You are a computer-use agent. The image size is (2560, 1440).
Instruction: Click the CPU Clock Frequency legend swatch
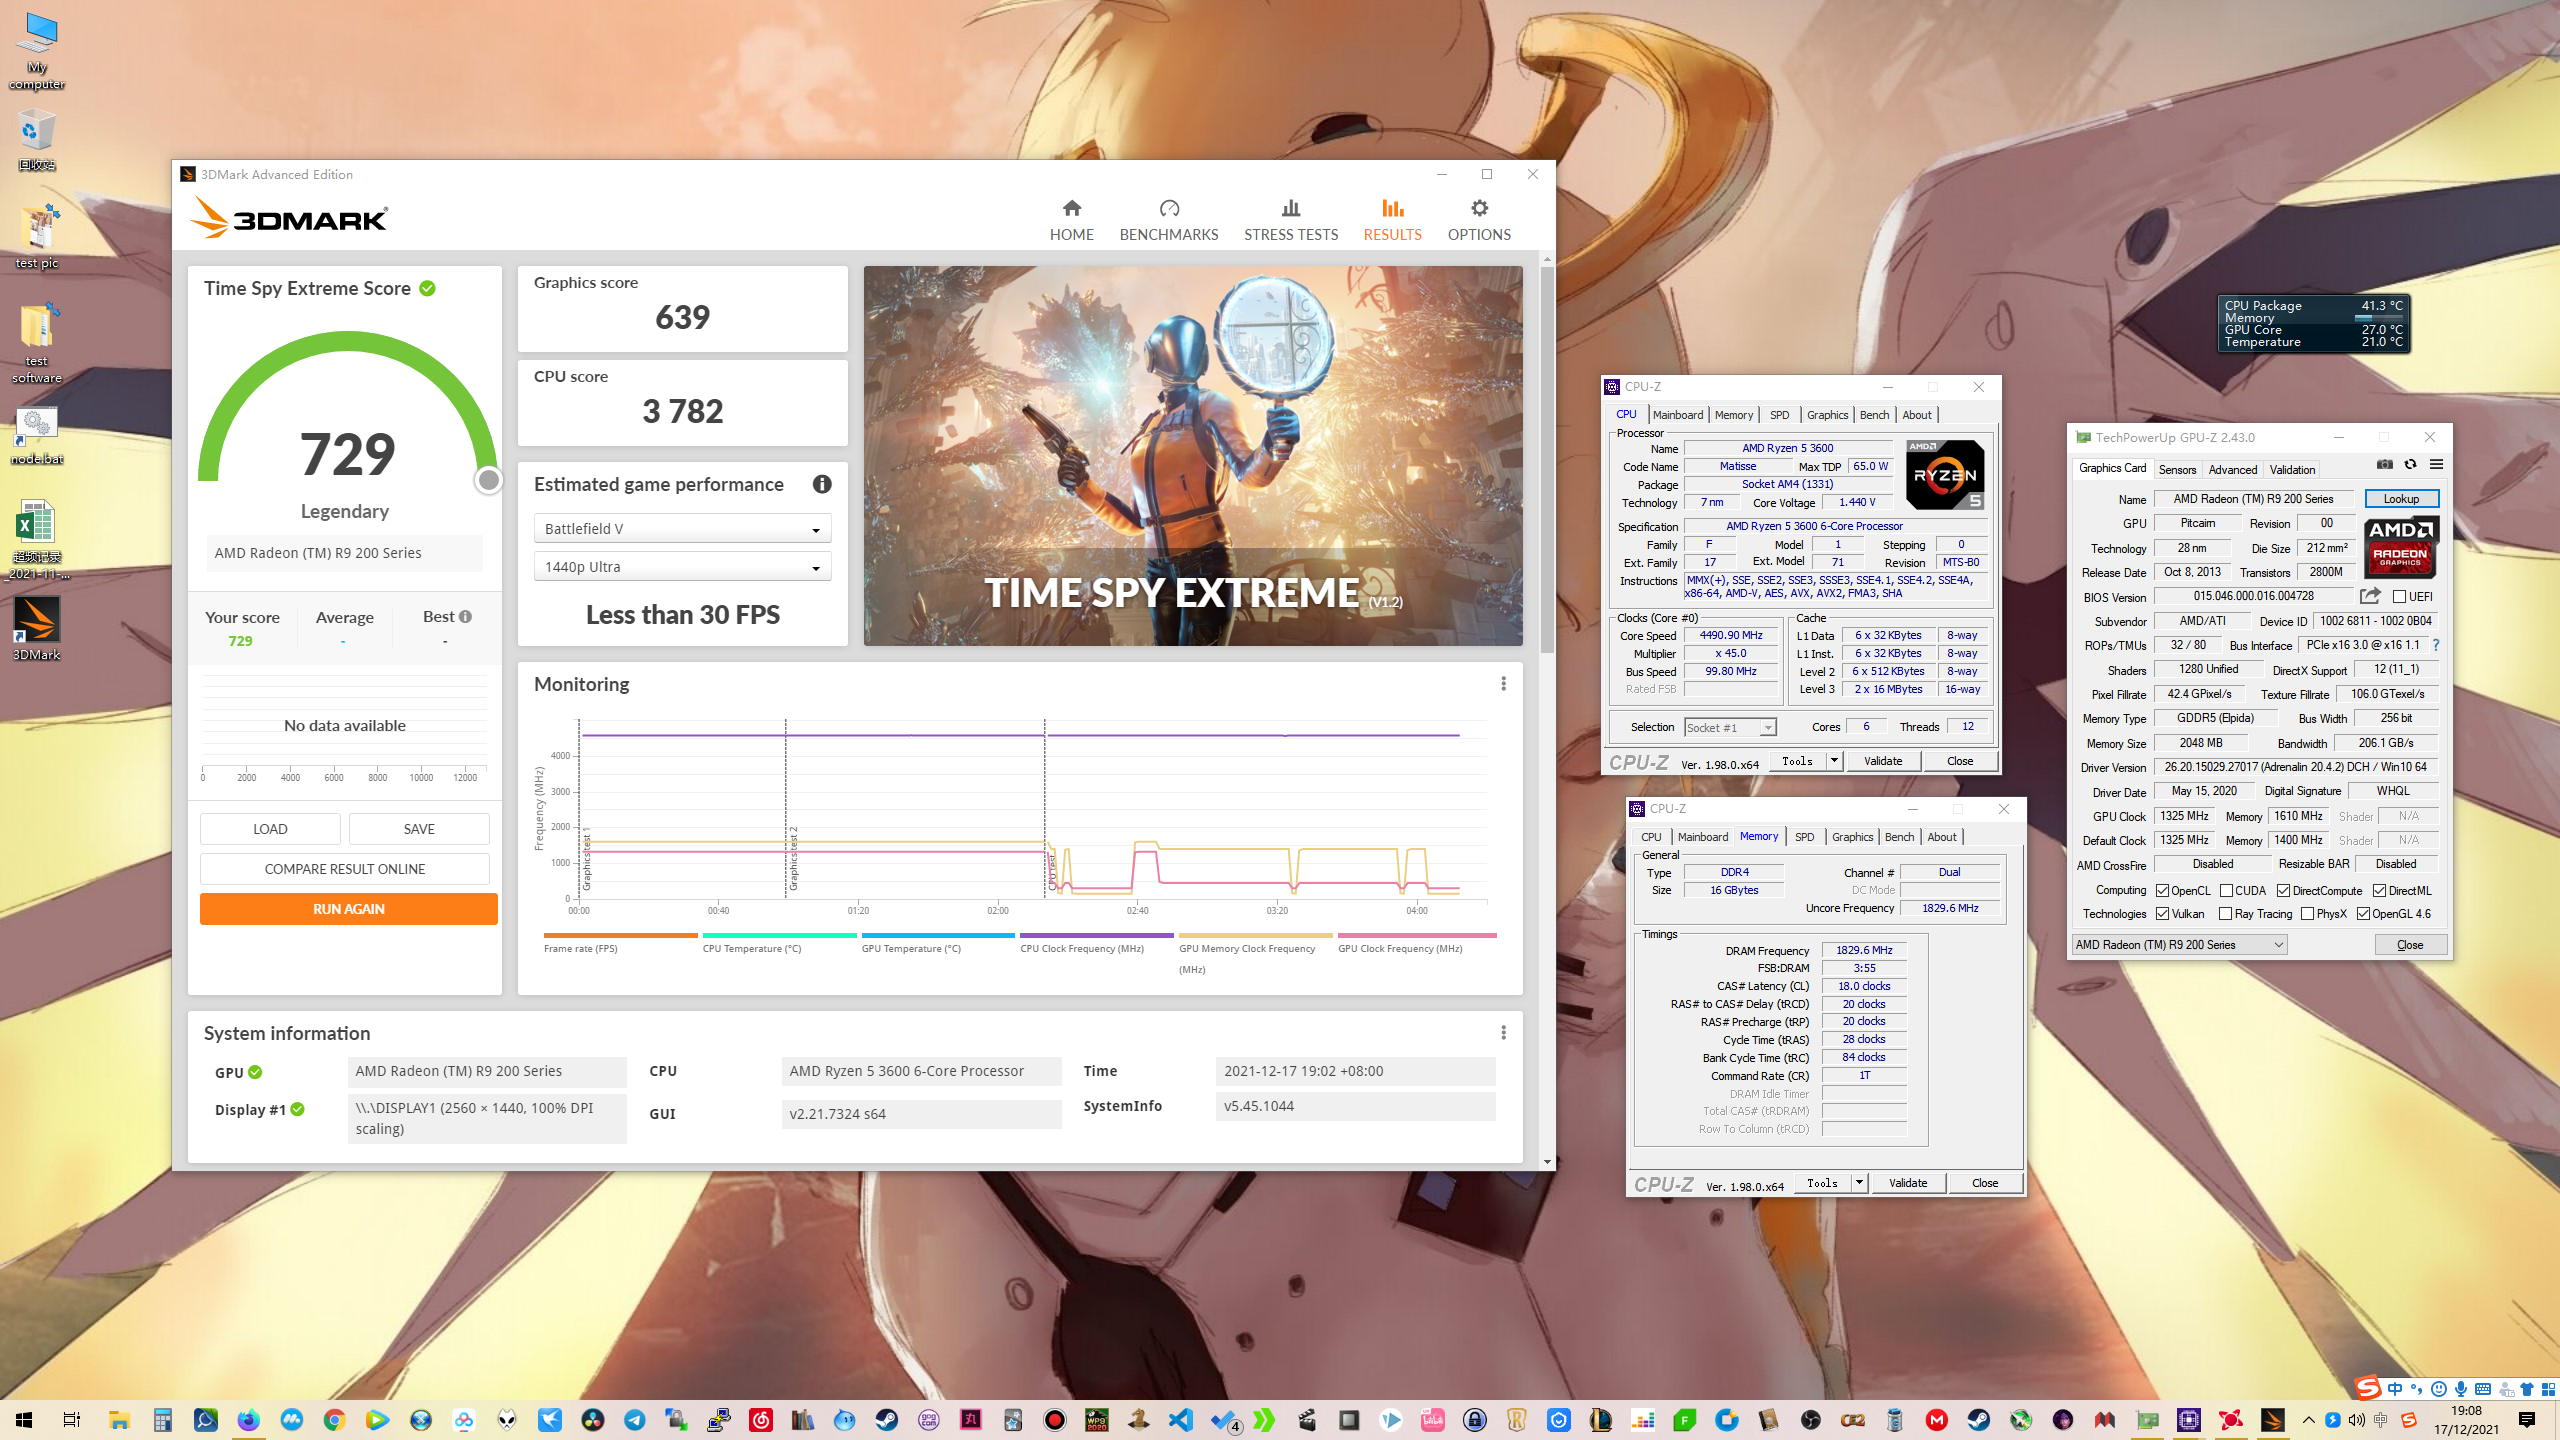point(1096,935)
